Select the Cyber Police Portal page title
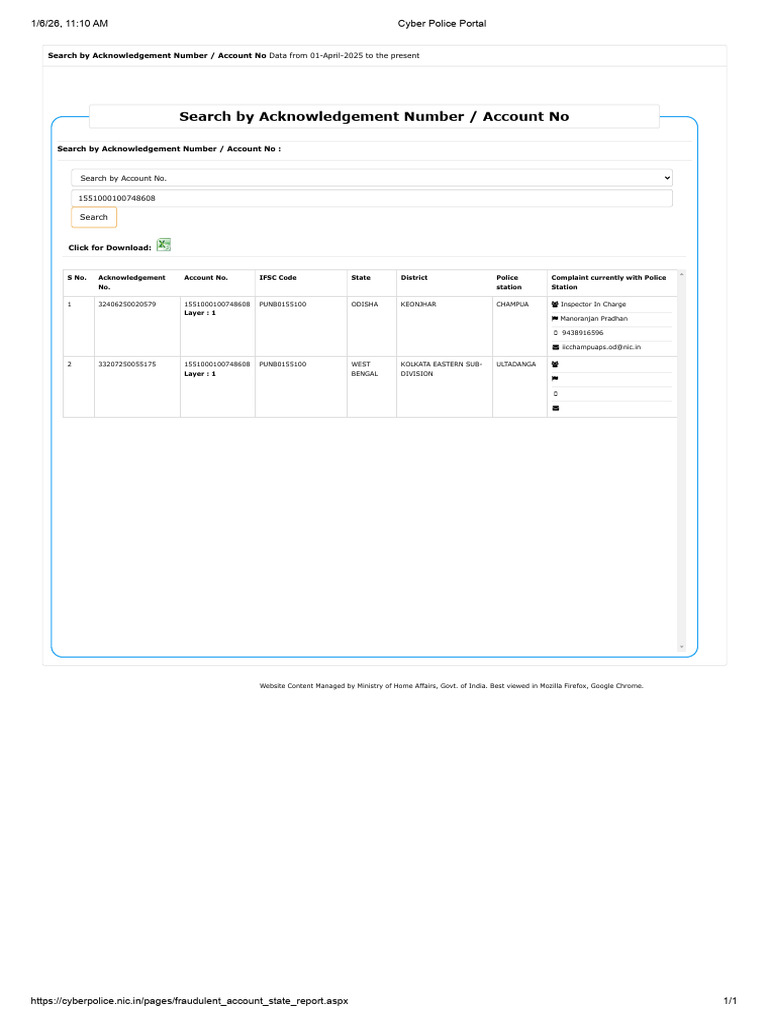Image resolution: width=768 pixels, height=1024 pixels. 442,24
